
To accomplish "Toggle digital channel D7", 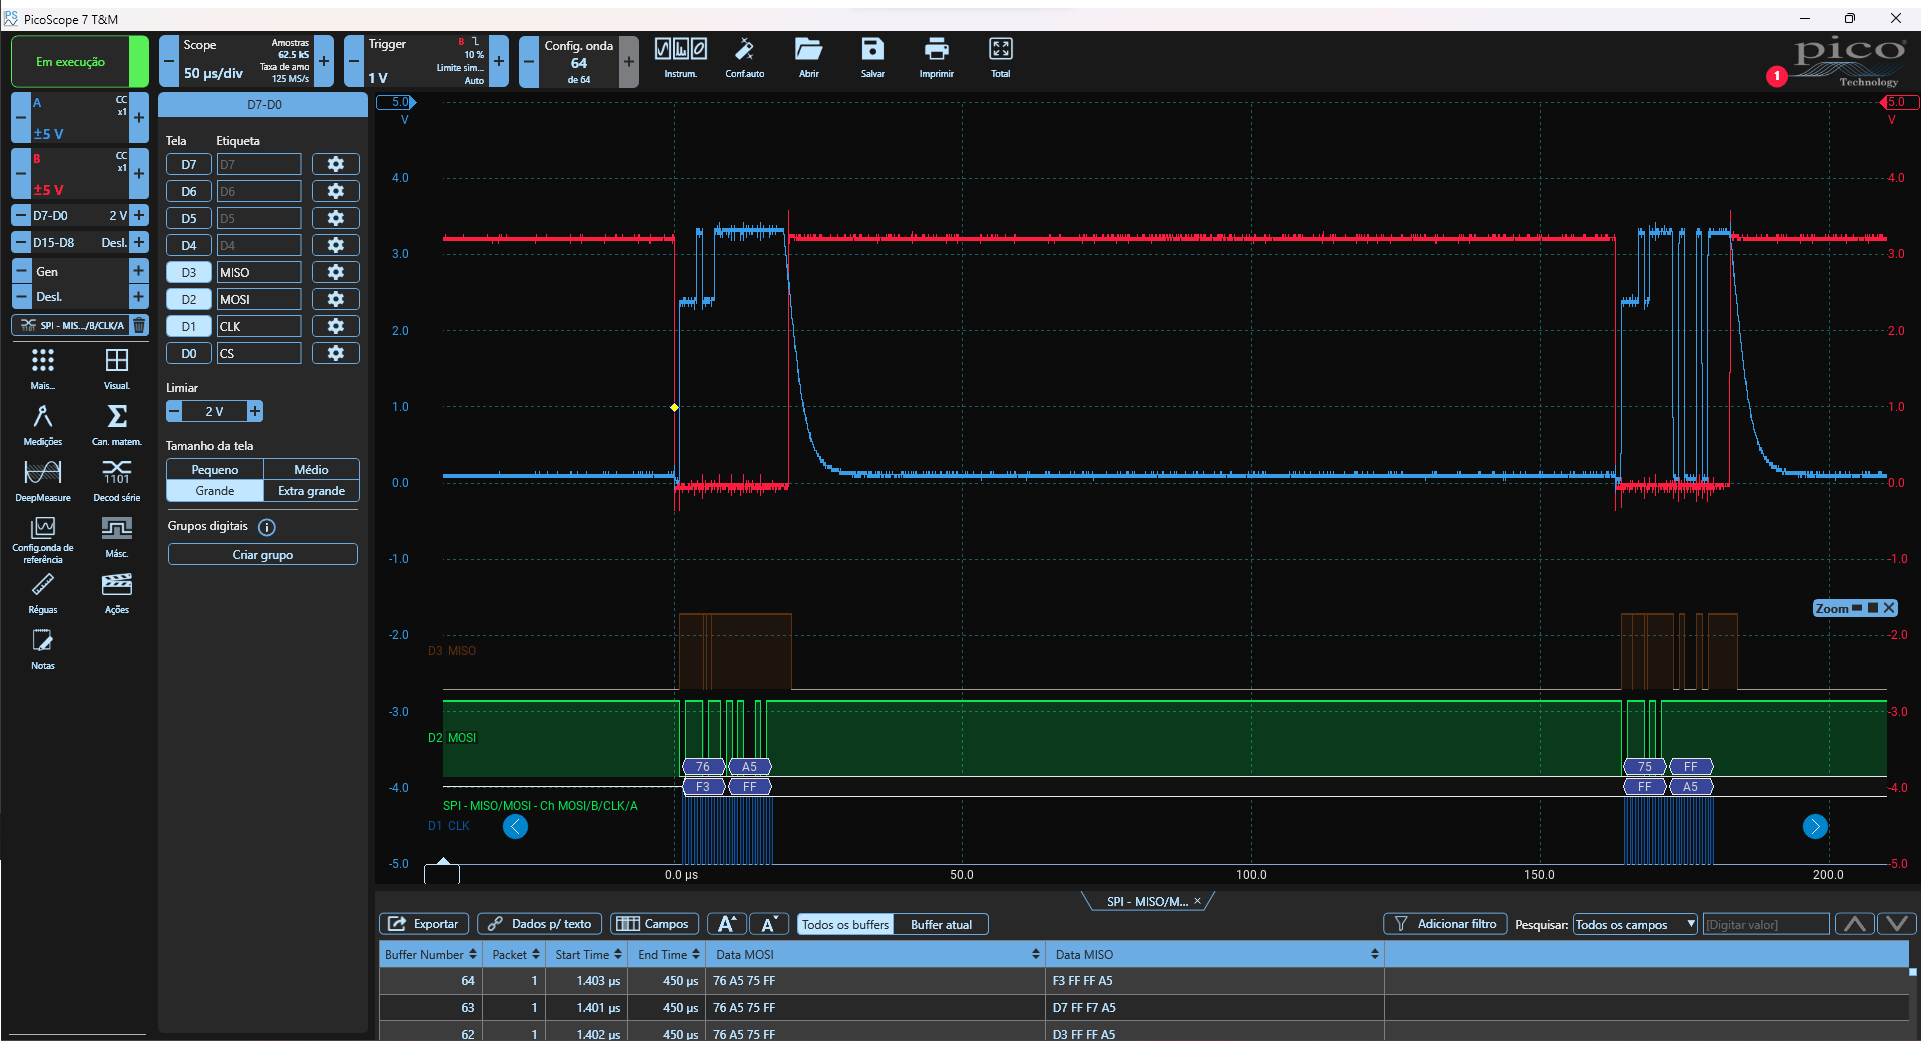I will (x=189, y=164).
